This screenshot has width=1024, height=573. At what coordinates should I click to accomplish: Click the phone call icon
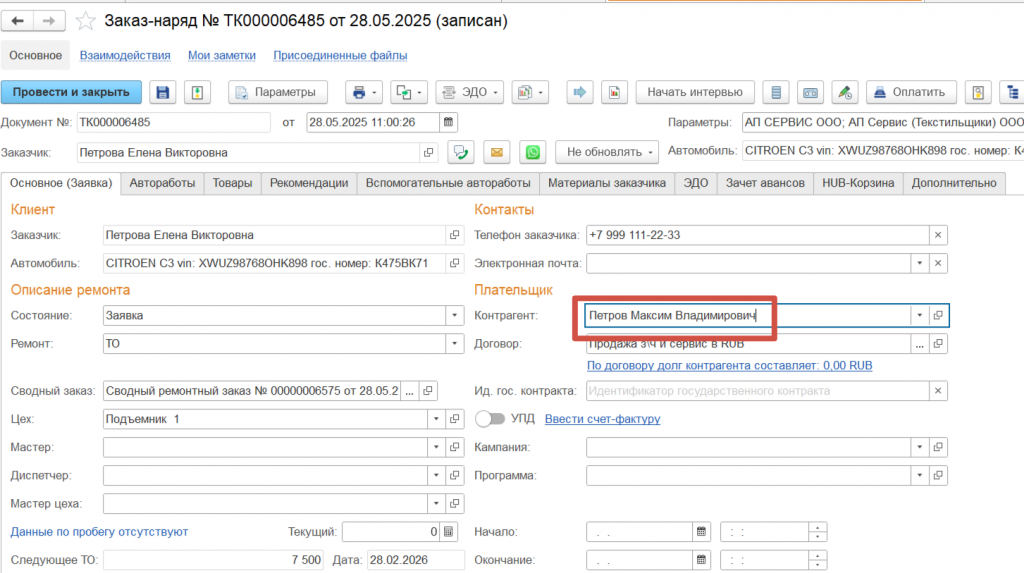461,152
